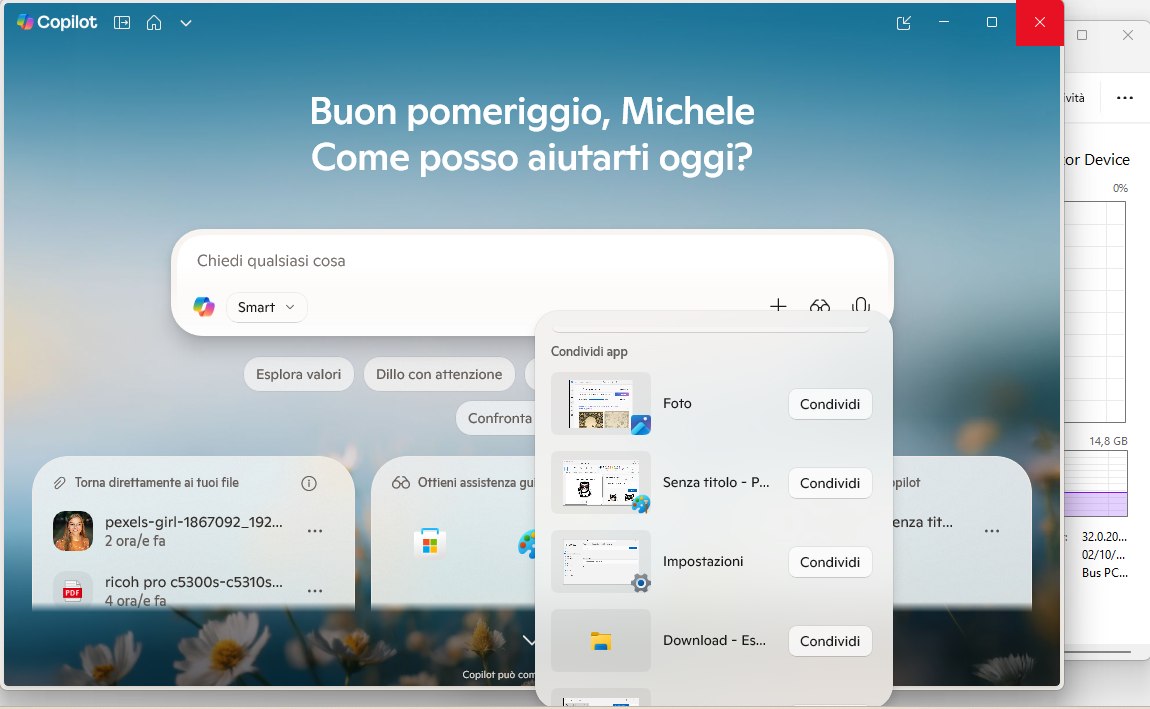Open more options for pexels-girl file
Screen dimensions: 1150x709
pyautogui.click(x=315, y=531)
